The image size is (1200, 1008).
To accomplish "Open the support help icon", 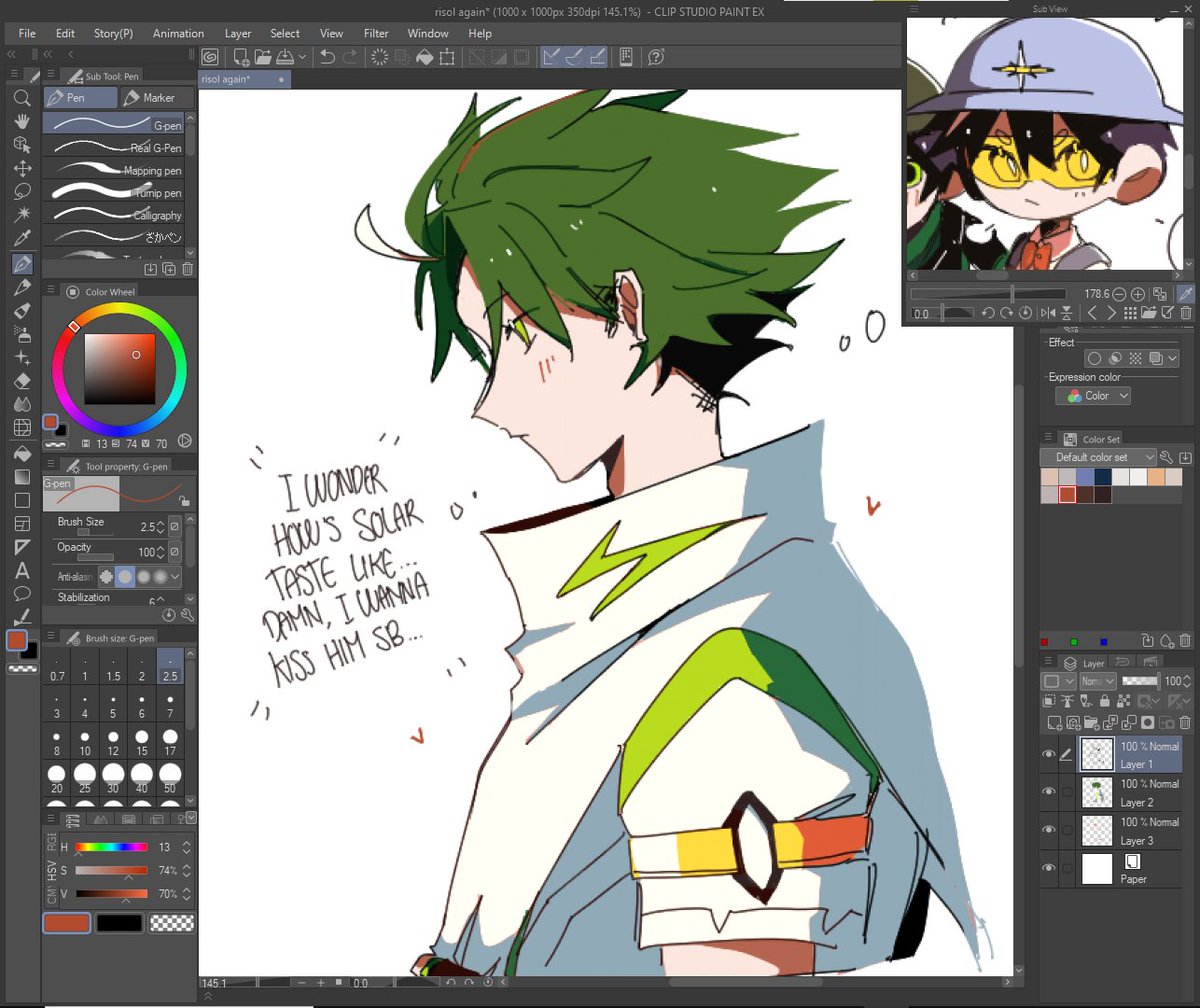I will [x=656, y=57].
